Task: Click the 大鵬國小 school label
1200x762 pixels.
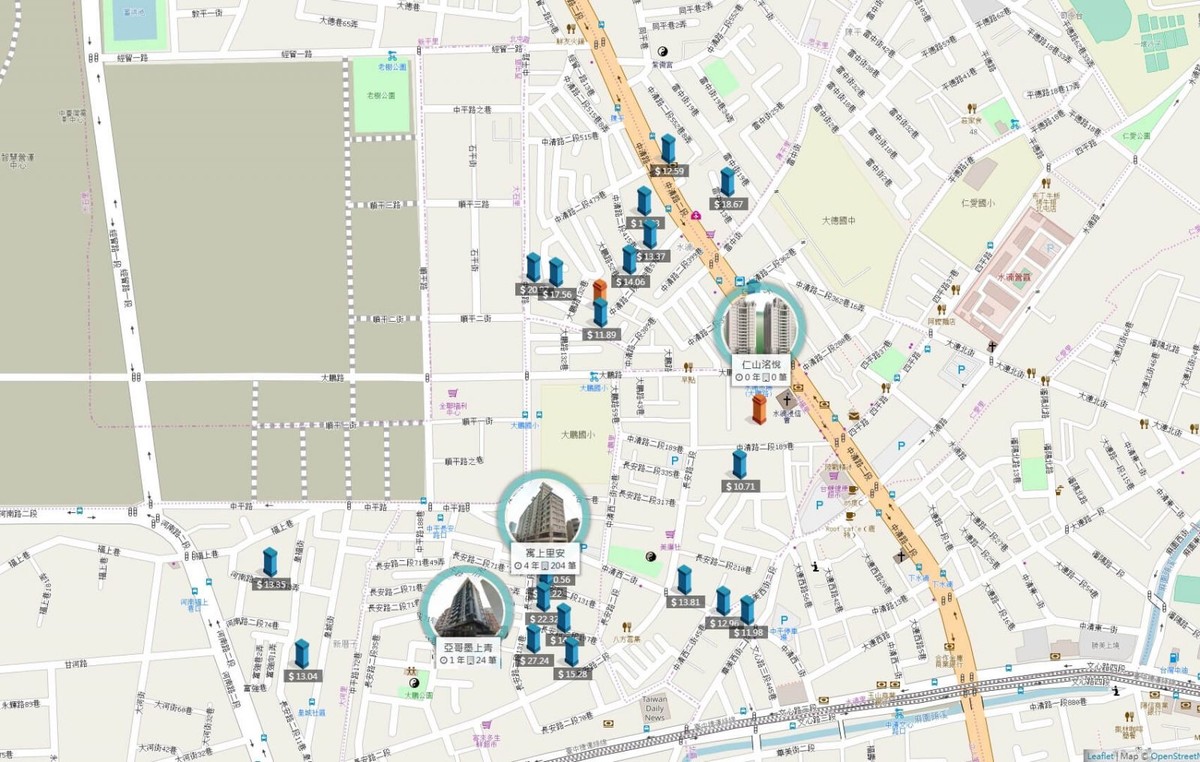Action: 576,434
